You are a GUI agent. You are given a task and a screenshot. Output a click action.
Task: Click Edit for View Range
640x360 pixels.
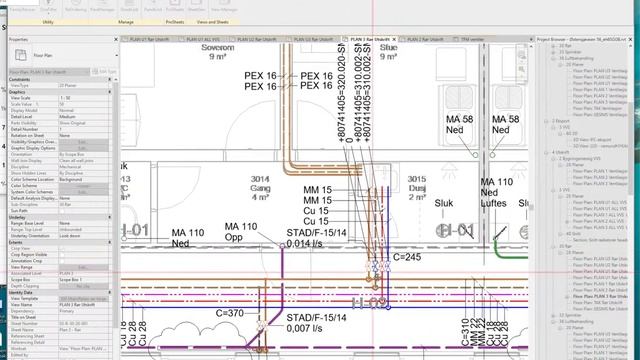pyautogui.click(x=84, y=267)
